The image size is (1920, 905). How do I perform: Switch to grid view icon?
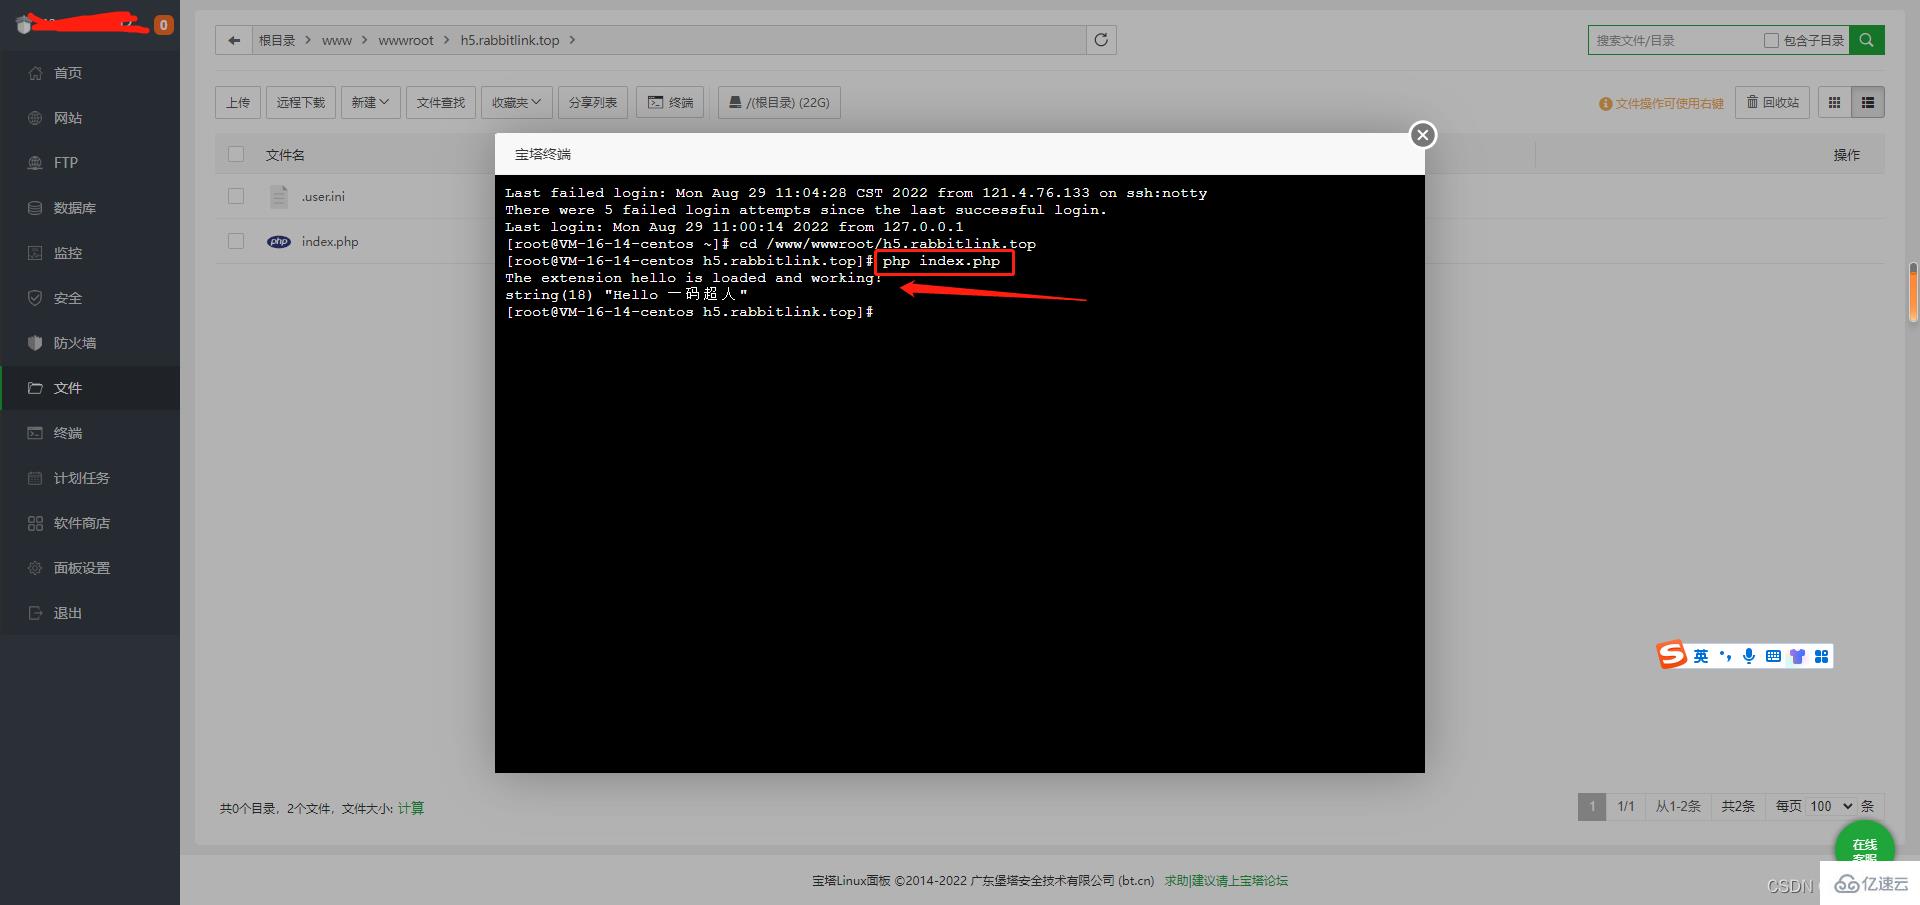(x=1834, y=102)
